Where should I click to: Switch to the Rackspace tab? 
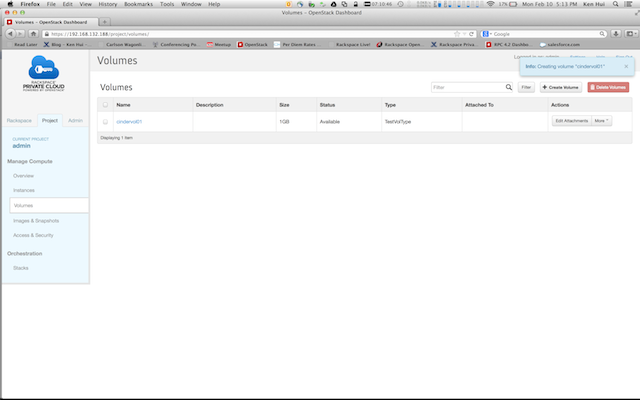point(18,119)
